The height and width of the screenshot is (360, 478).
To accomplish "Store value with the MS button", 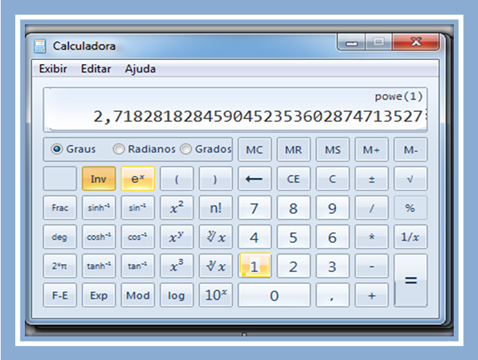I will (333, 149).
